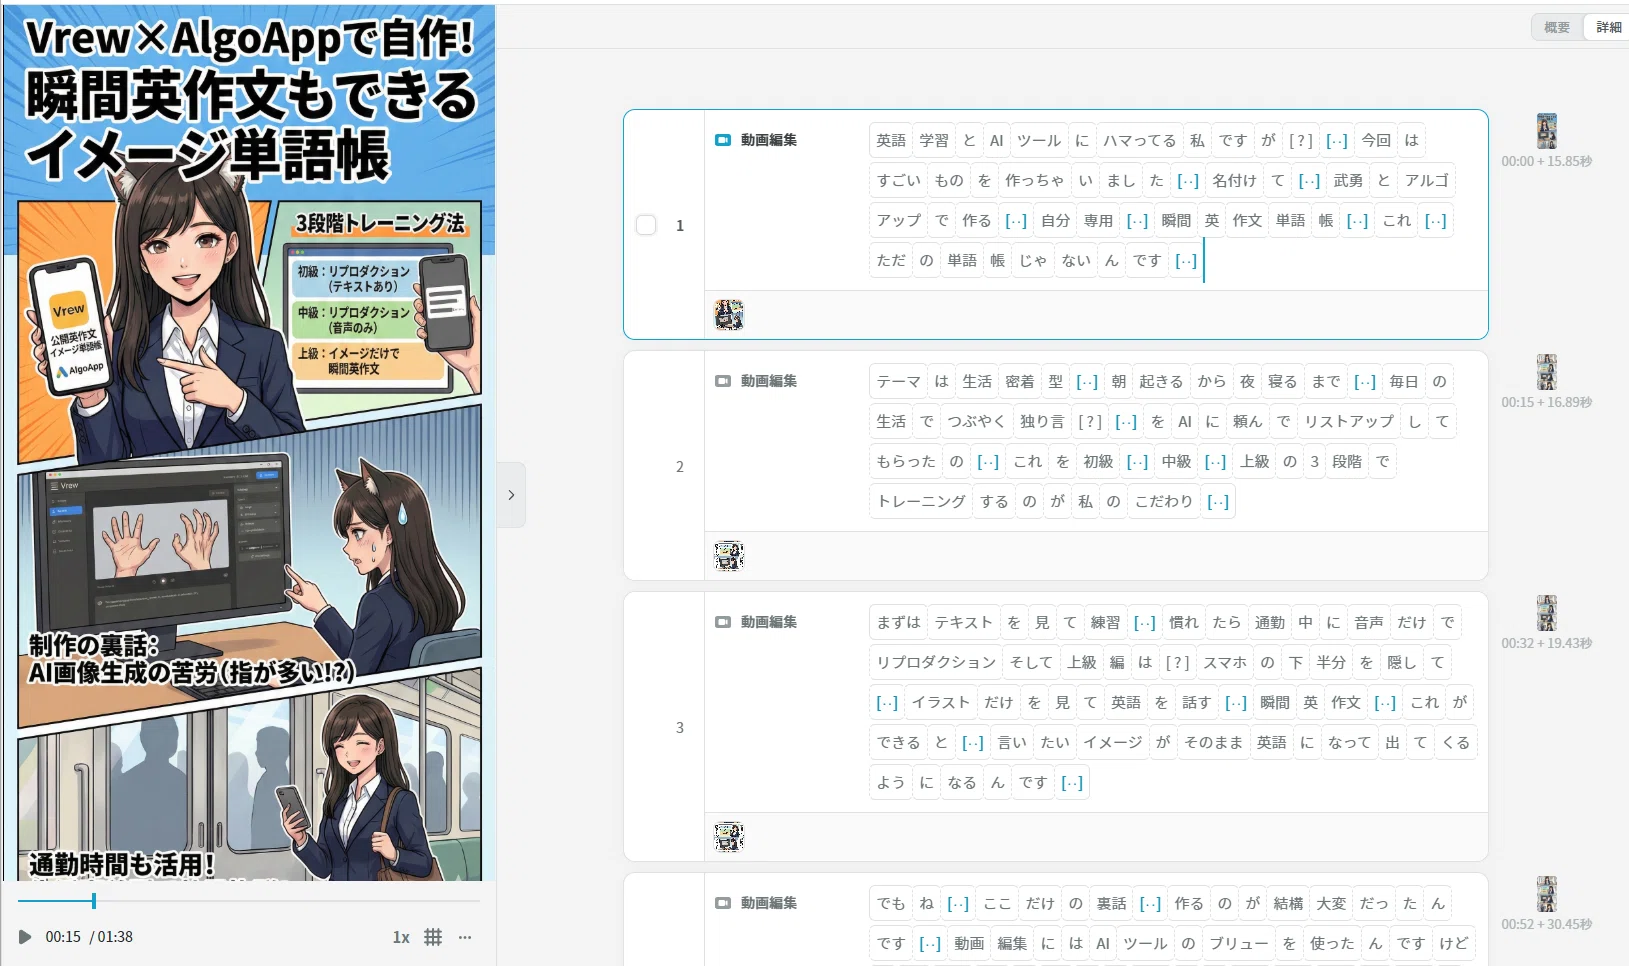1629x966 pixels.
Task: Select the word 密着 in clip 2
Action: coord(1020,382)
